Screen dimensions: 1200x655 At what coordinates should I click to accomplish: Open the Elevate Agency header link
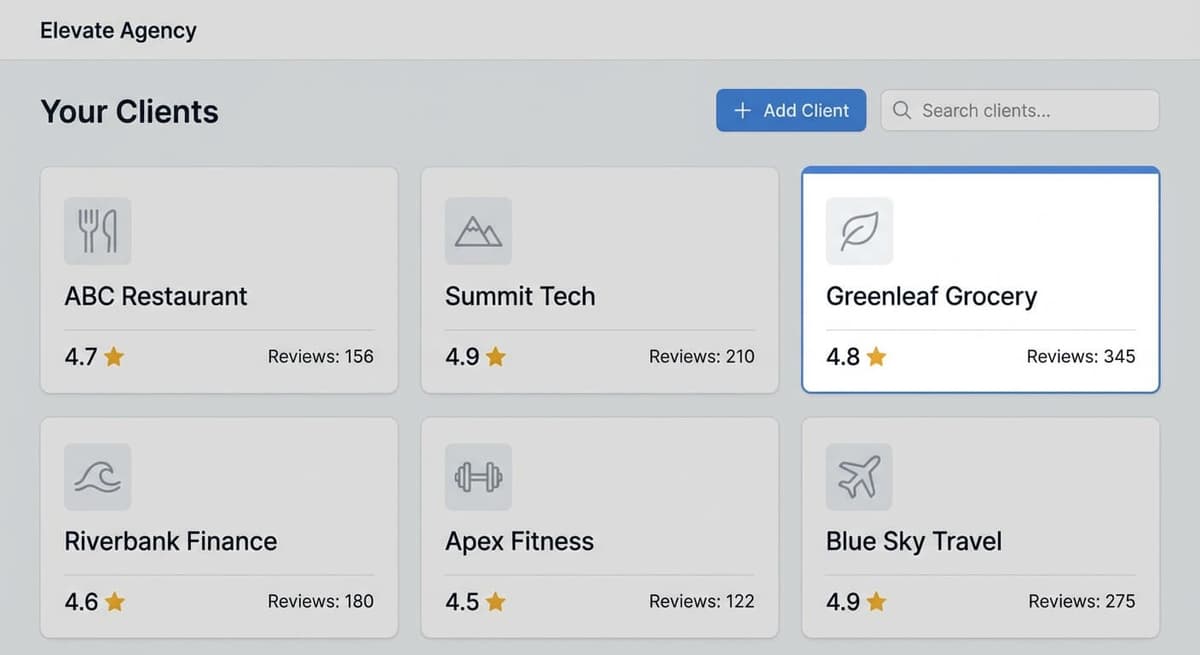pyautogui.click(x=117, y=30)
